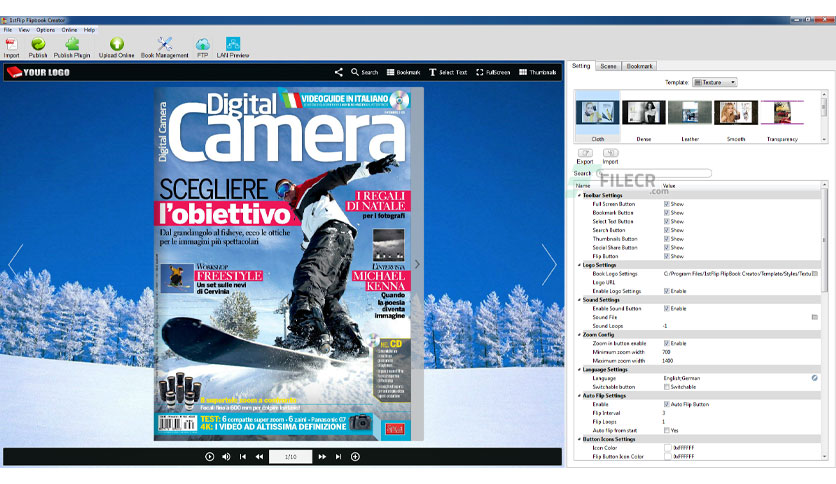
Task: Click the Icon Color swatch
Action: [668, 448]
